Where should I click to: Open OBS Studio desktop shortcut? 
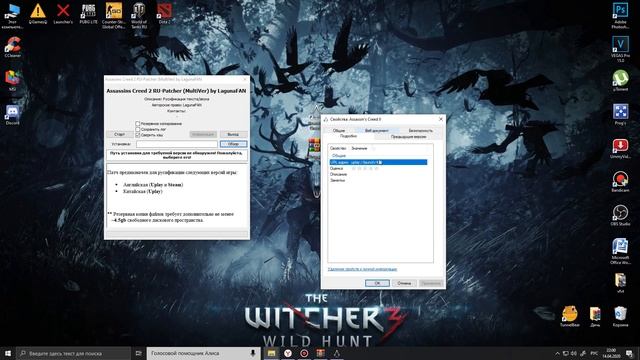(620, 215)
